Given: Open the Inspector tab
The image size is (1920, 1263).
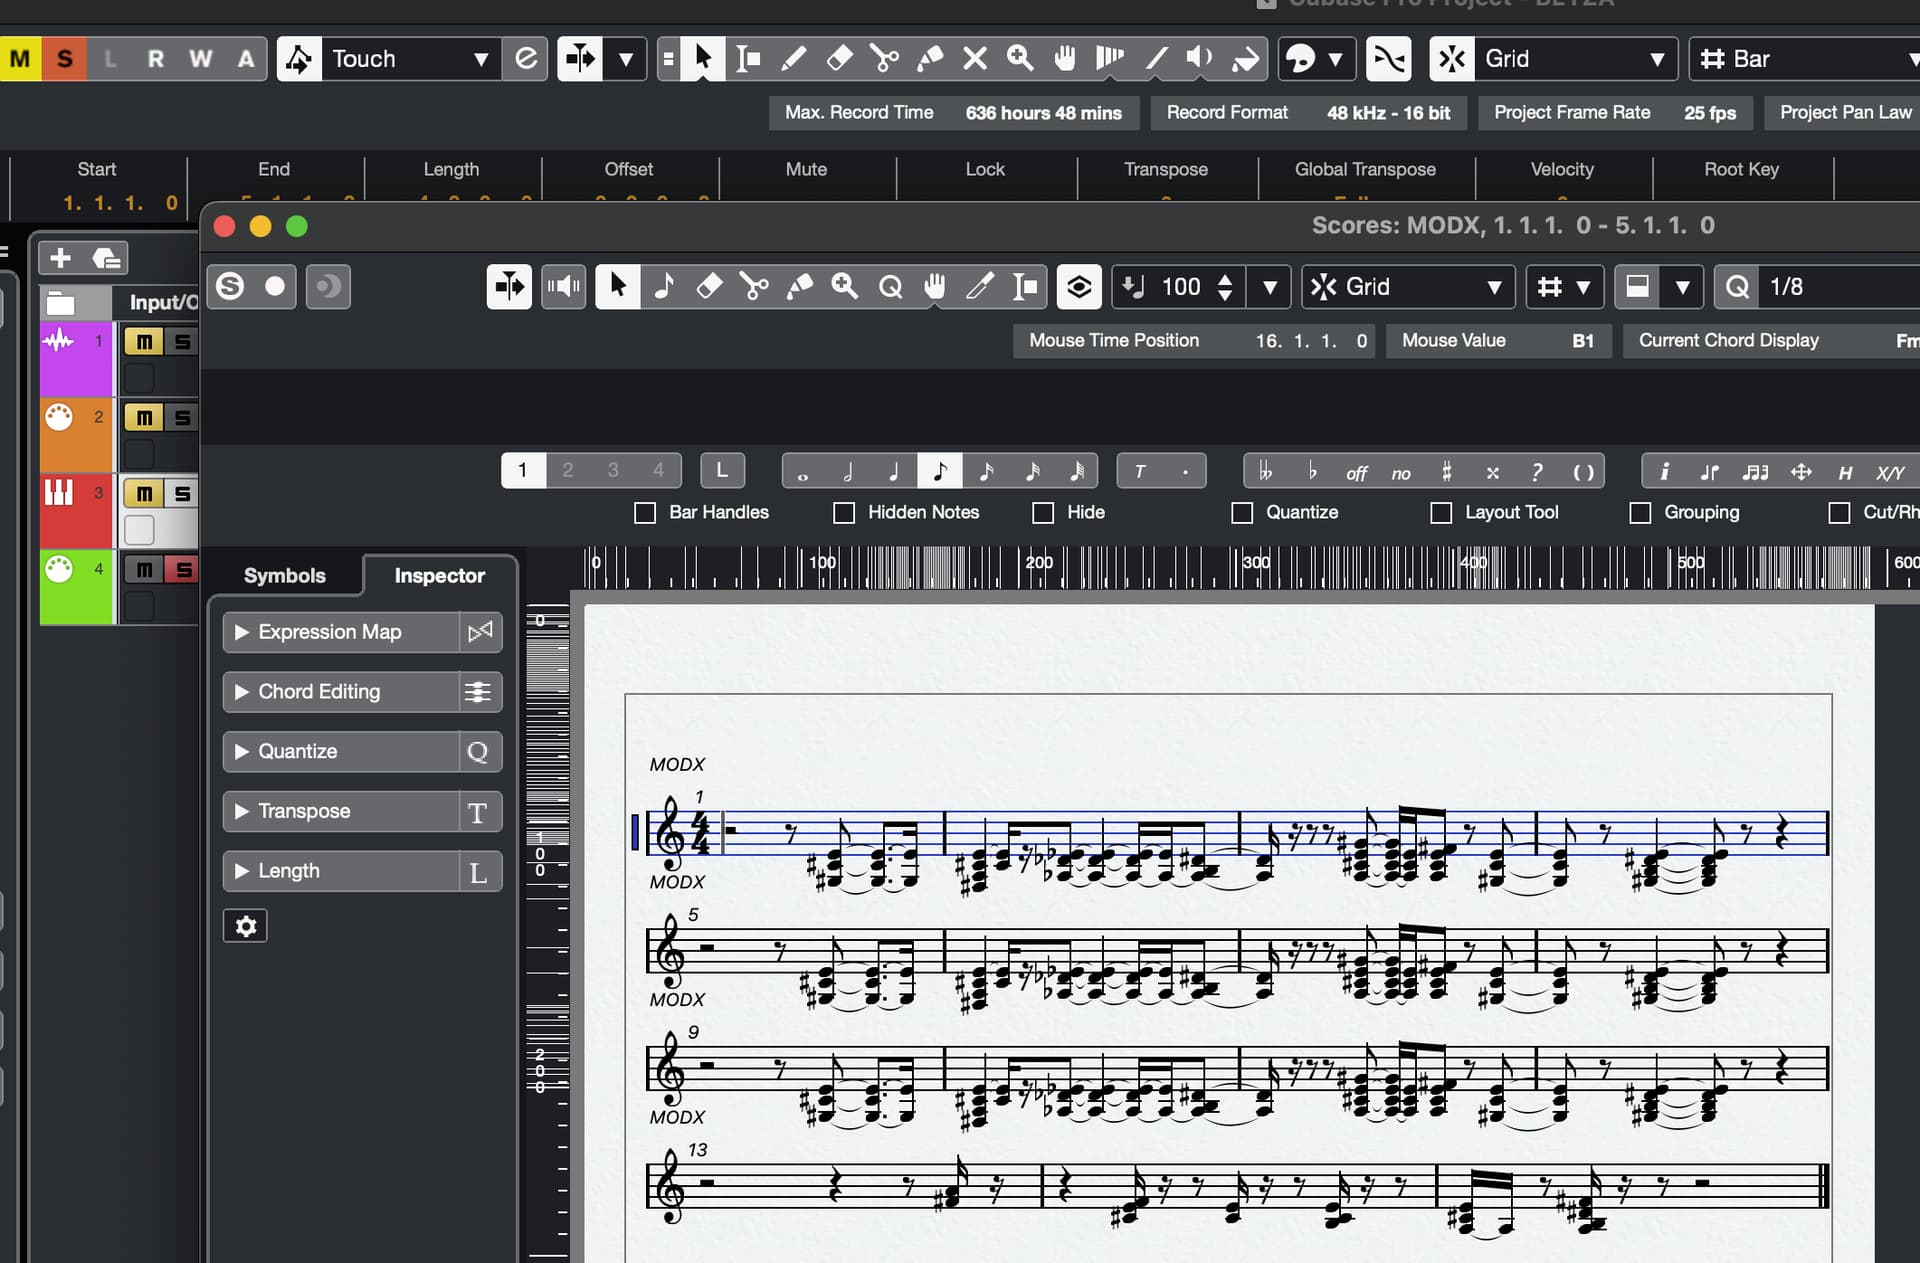Looking at the screenshot, I should tap(439, 575).
